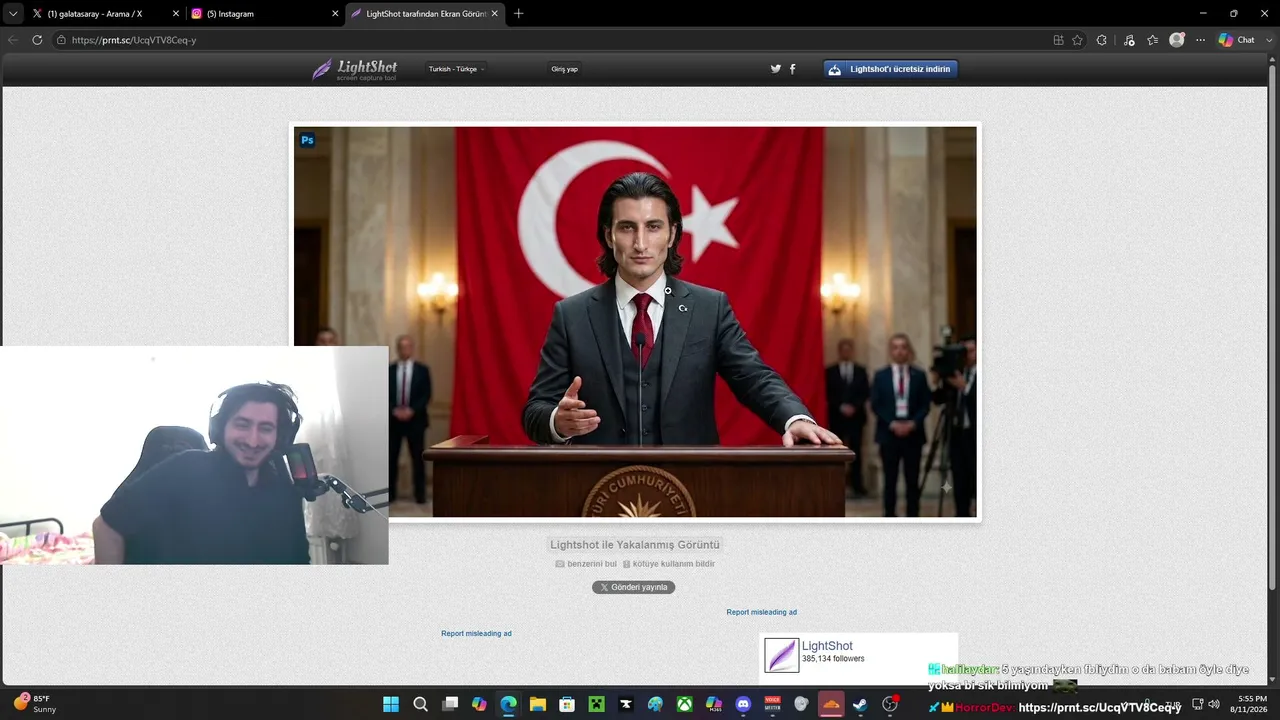Click the LightShot widget feather thumbnail
This screenshot has height=720, width=1280.
[x=782, y=655]
